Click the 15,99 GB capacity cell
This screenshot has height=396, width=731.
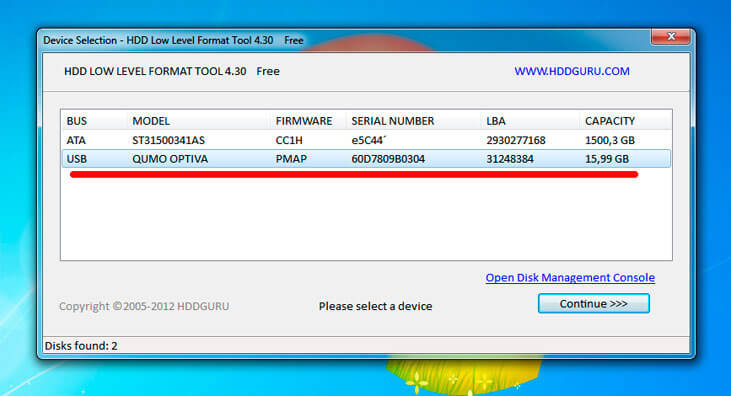tap(607, 159)
